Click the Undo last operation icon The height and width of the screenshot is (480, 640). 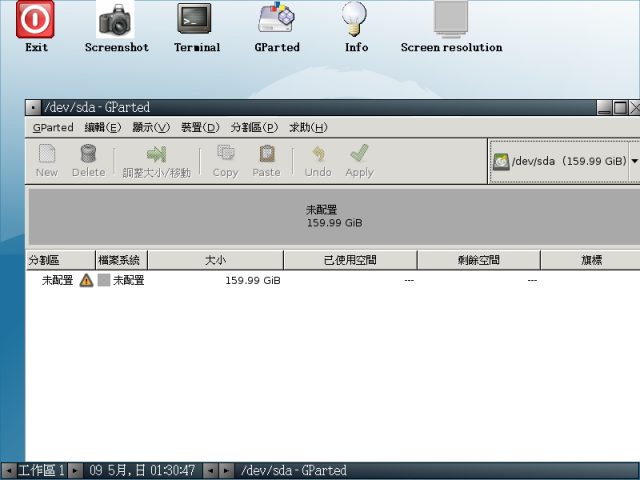(x=318, y=161)
